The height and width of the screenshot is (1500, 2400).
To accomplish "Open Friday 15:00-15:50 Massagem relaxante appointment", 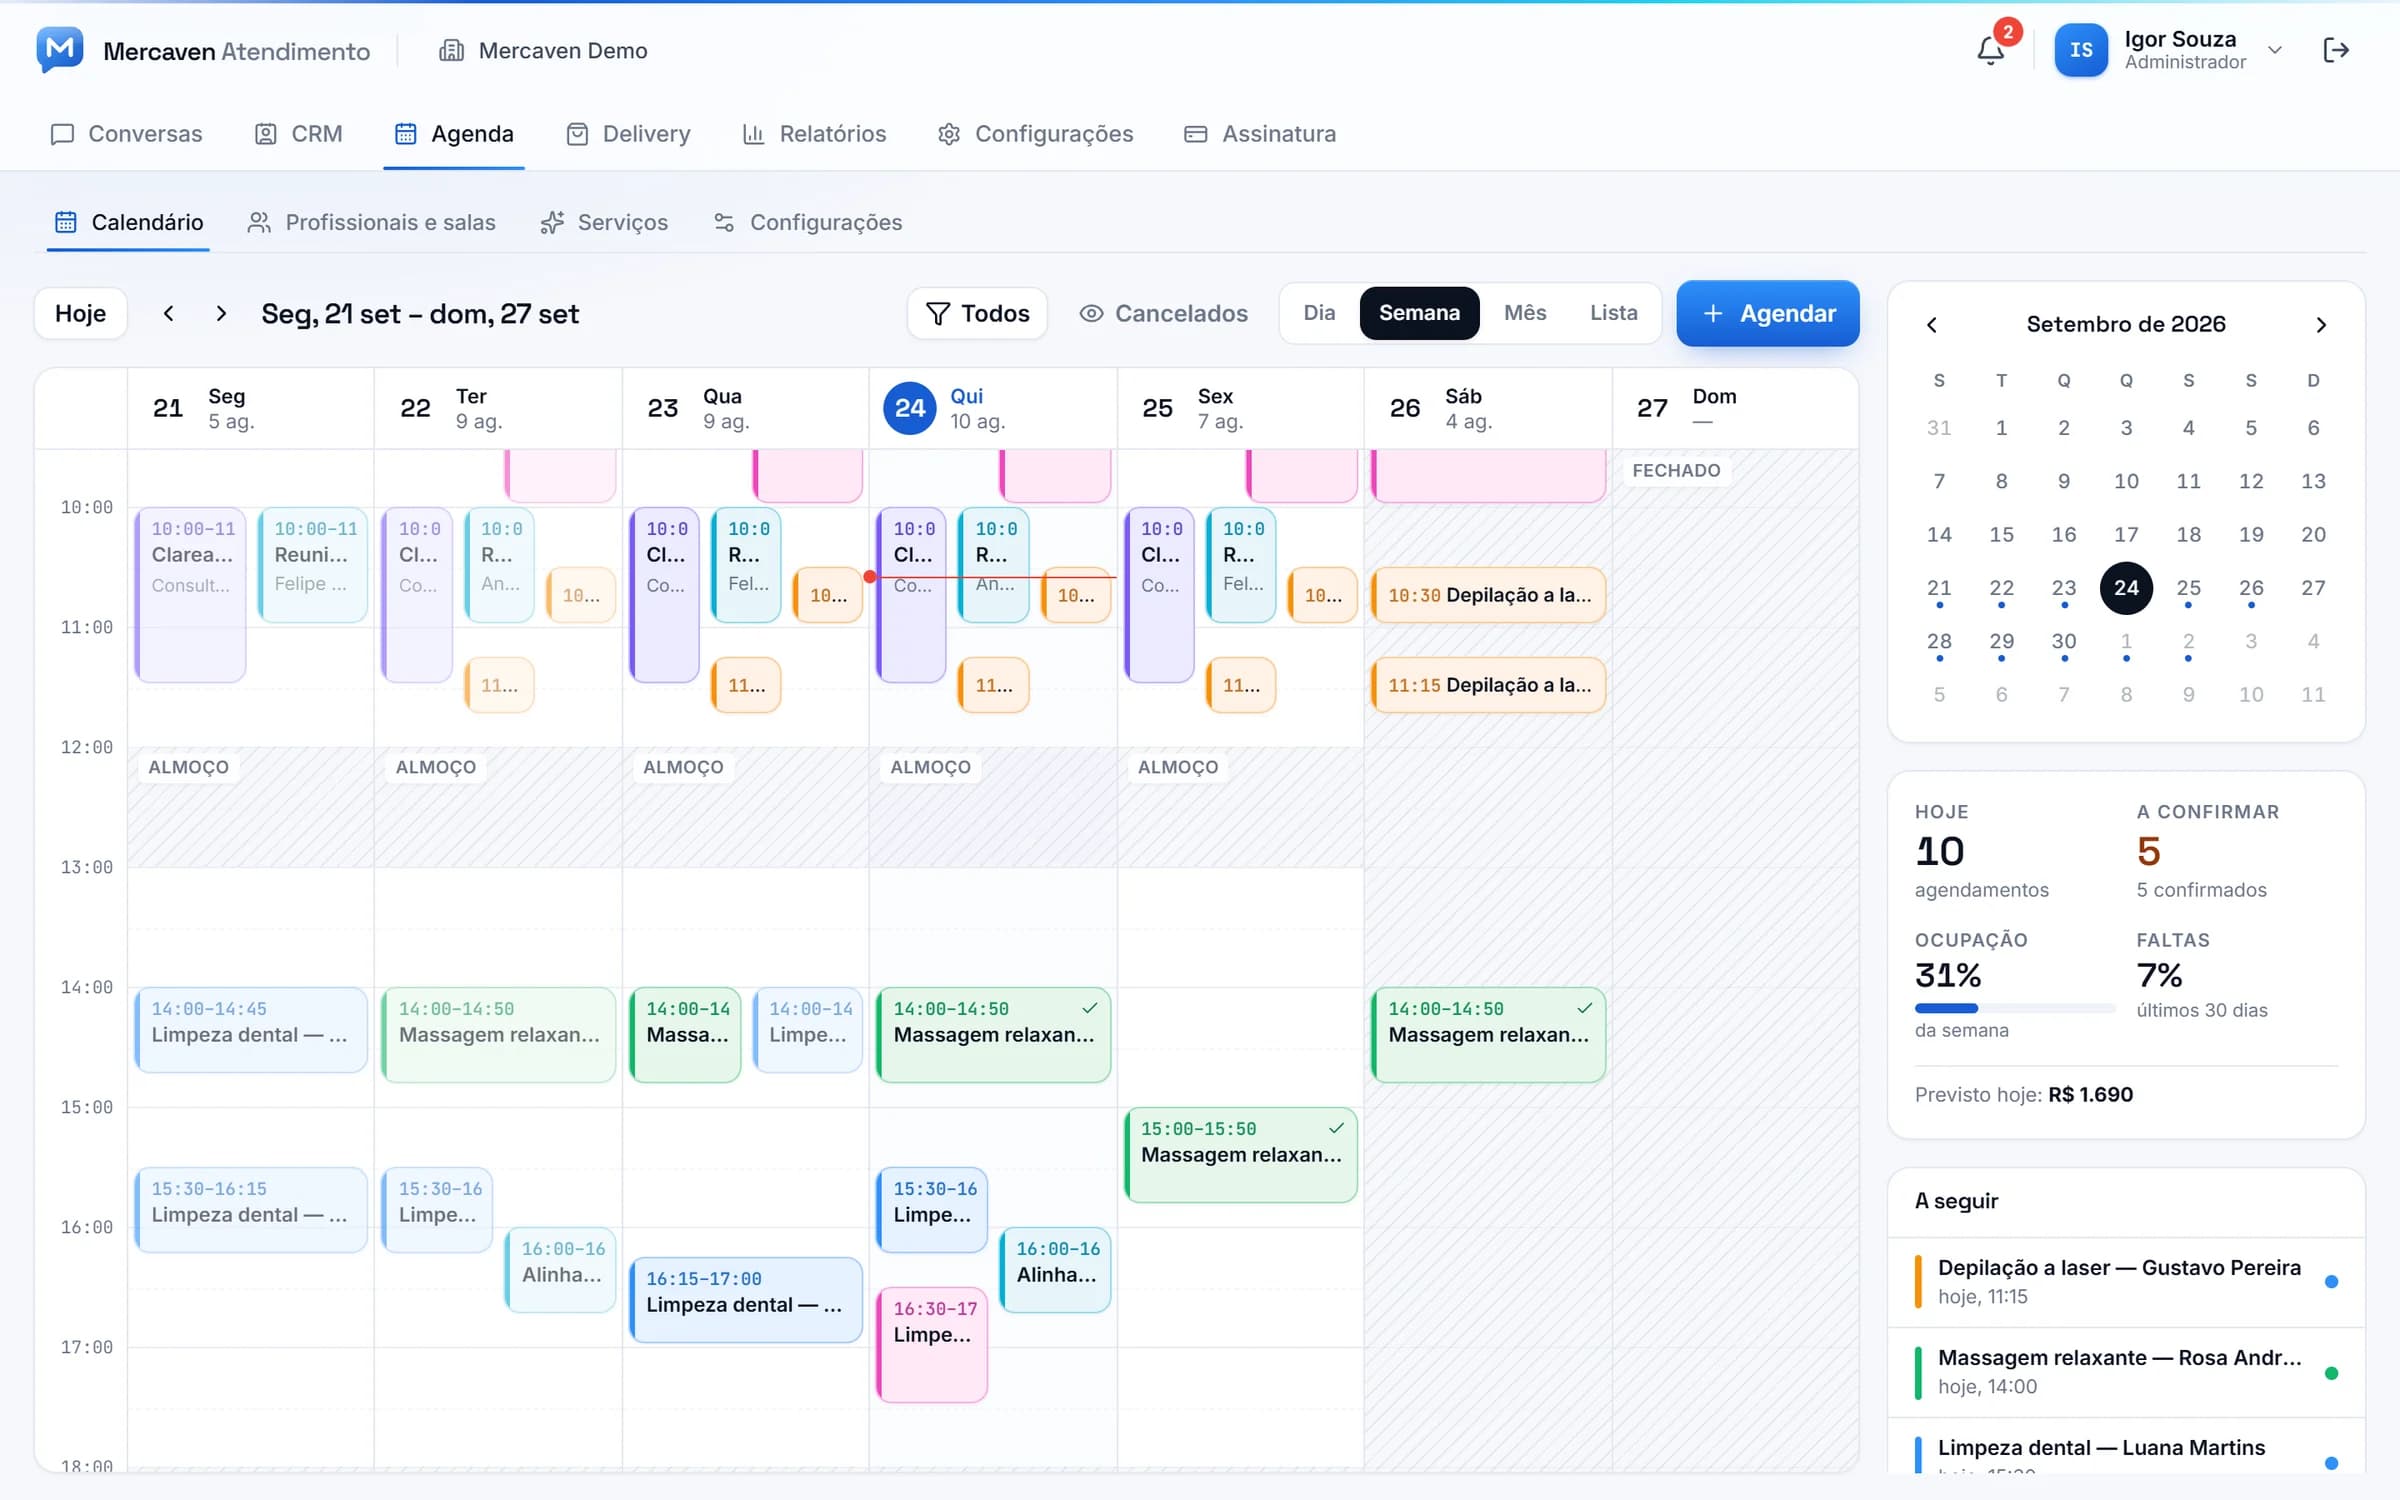I will (x=1240, y=1154).
